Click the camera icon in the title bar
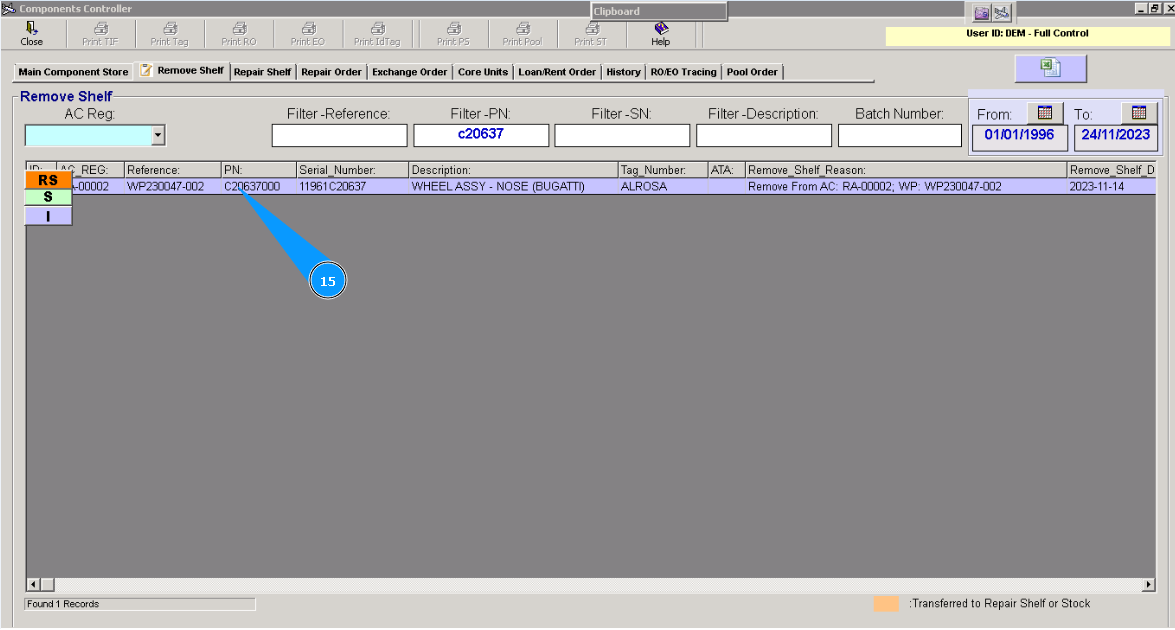The width and height of the screenshot is (1175, 630). [982, 13]
